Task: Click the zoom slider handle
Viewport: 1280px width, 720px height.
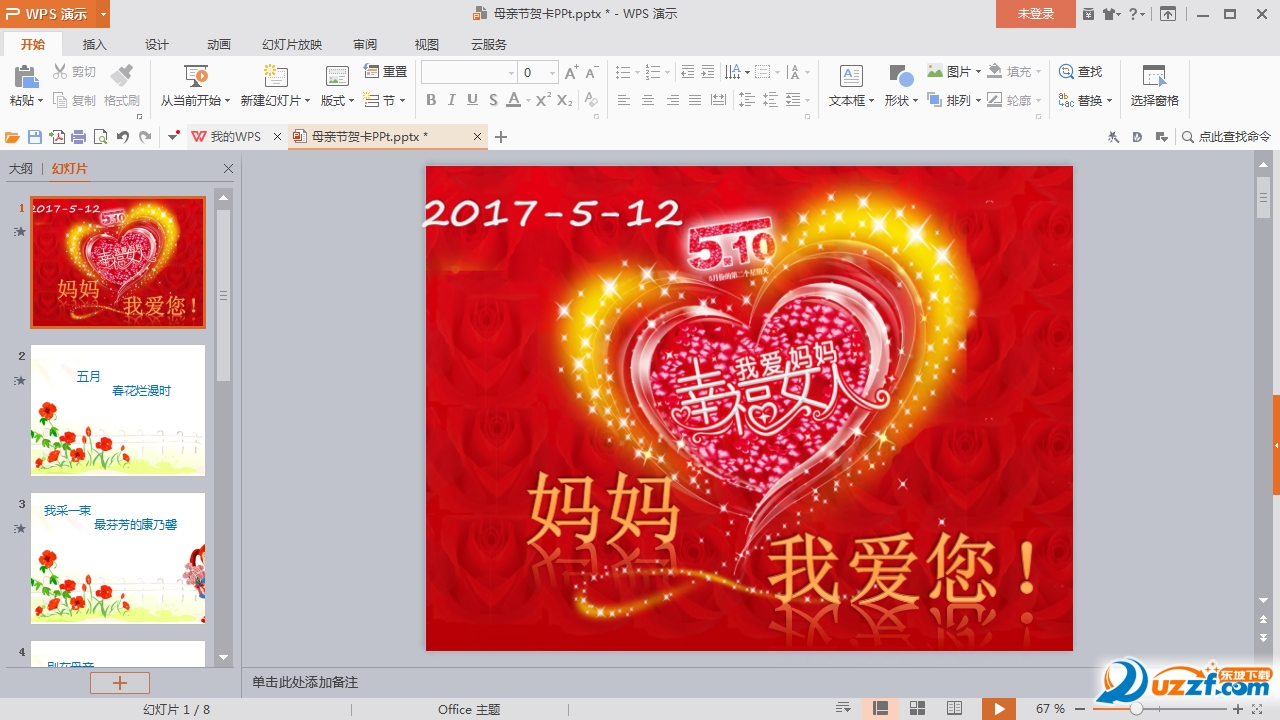Action: click(x=1136, y=709)
